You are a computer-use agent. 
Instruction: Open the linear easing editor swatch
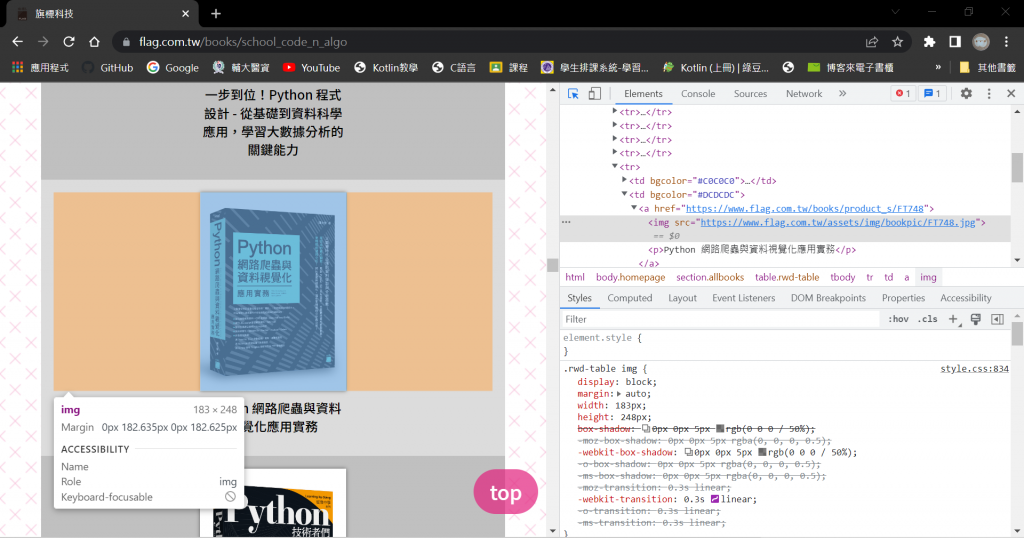714,499
